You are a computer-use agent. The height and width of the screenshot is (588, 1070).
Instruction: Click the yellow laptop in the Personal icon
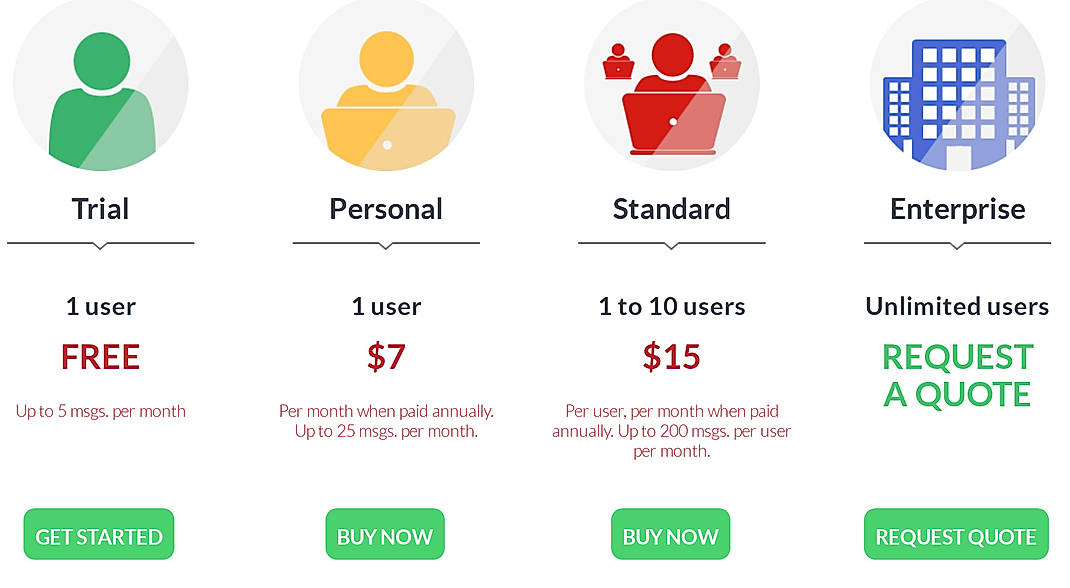pos(386,135)
